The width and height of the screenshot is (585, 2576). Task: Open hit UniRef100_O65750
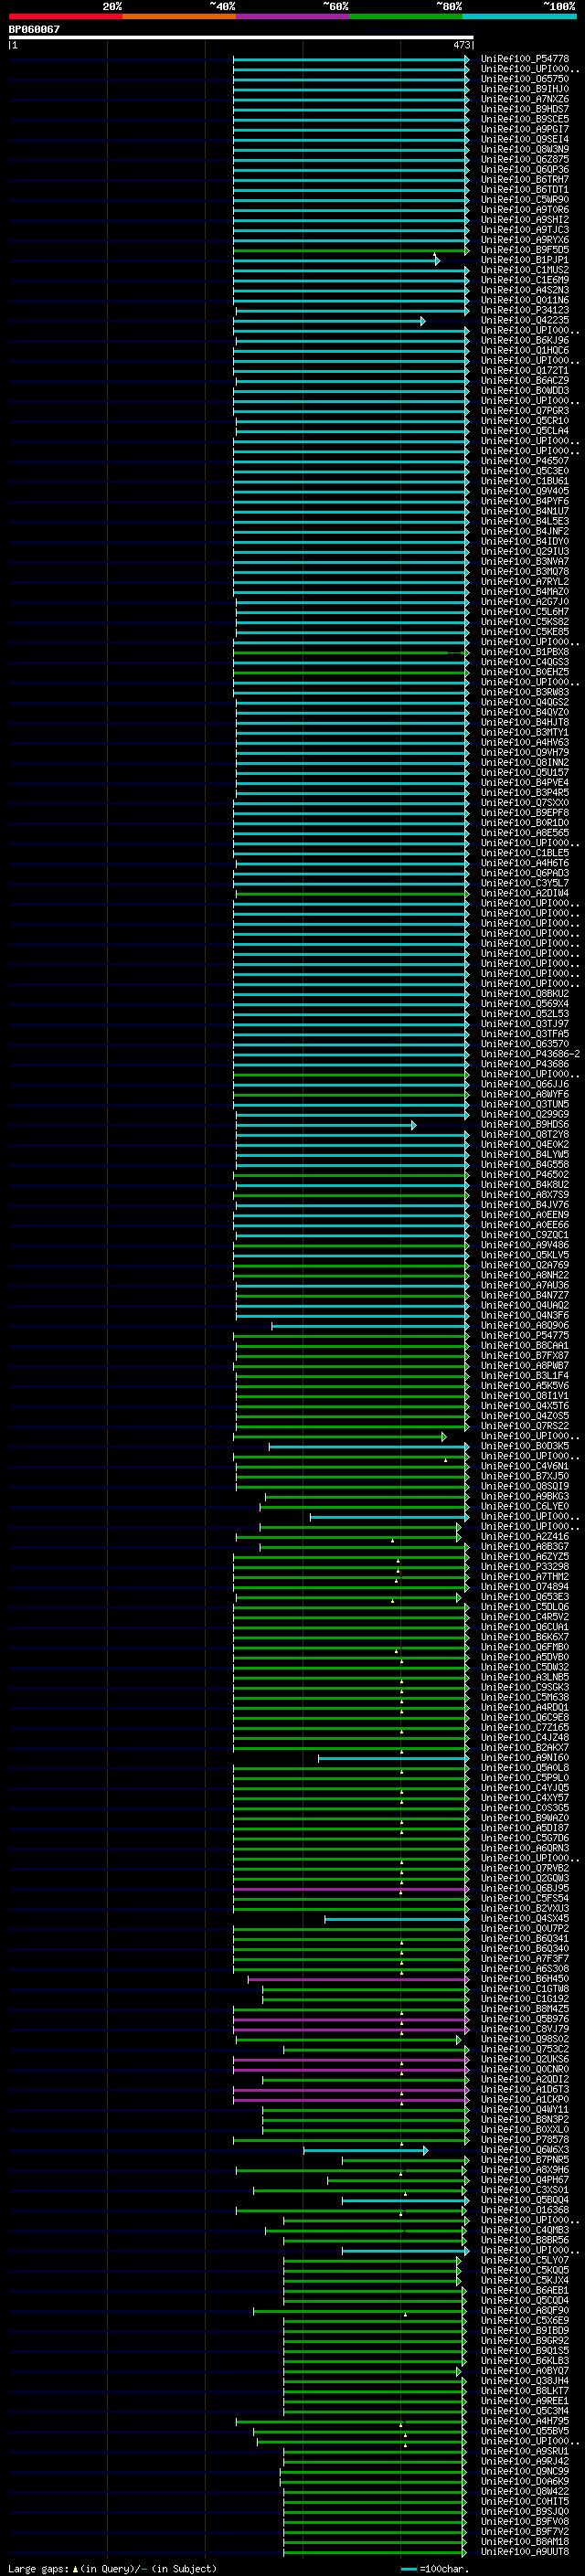coord(525,79)
